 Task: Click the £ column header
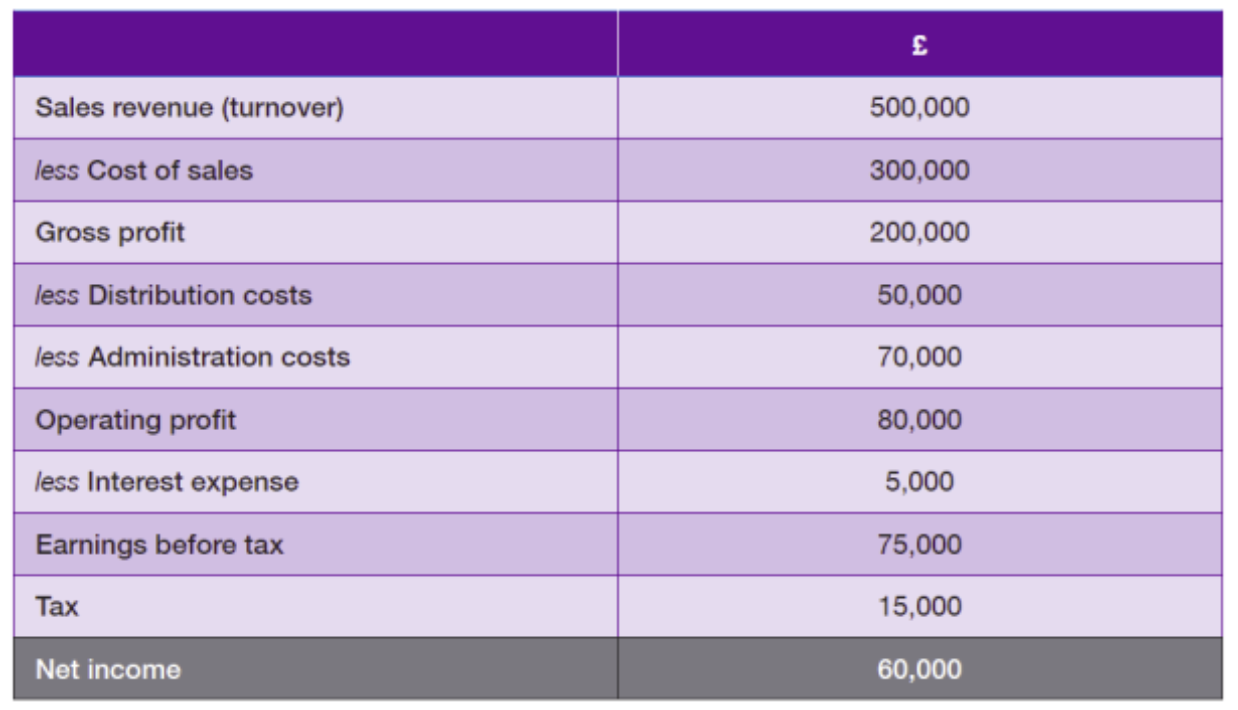[x=919, y=45]
